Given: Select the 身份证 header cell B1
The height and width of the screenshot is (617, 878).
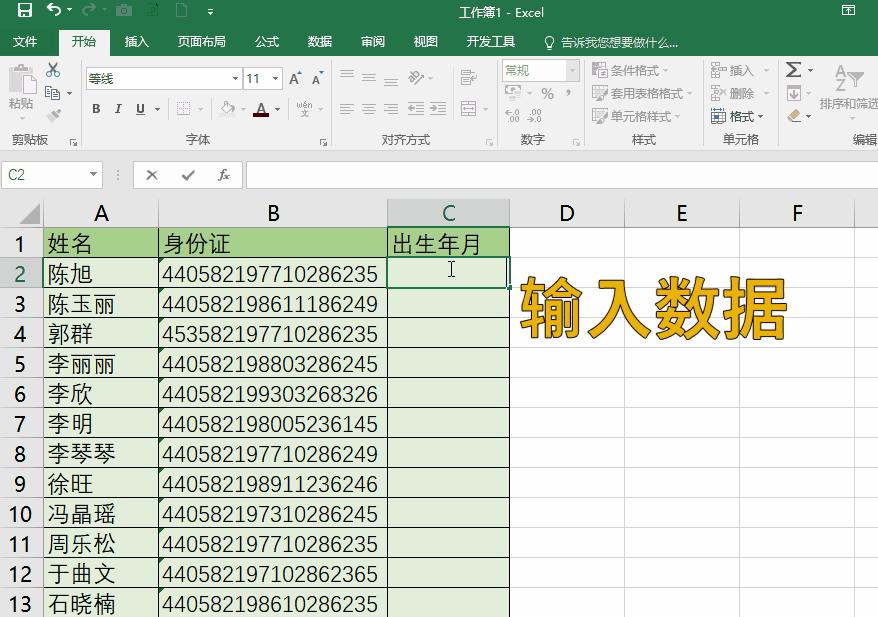Looking at the screenshot, I should pyautogui.click(x=273, y=241).
